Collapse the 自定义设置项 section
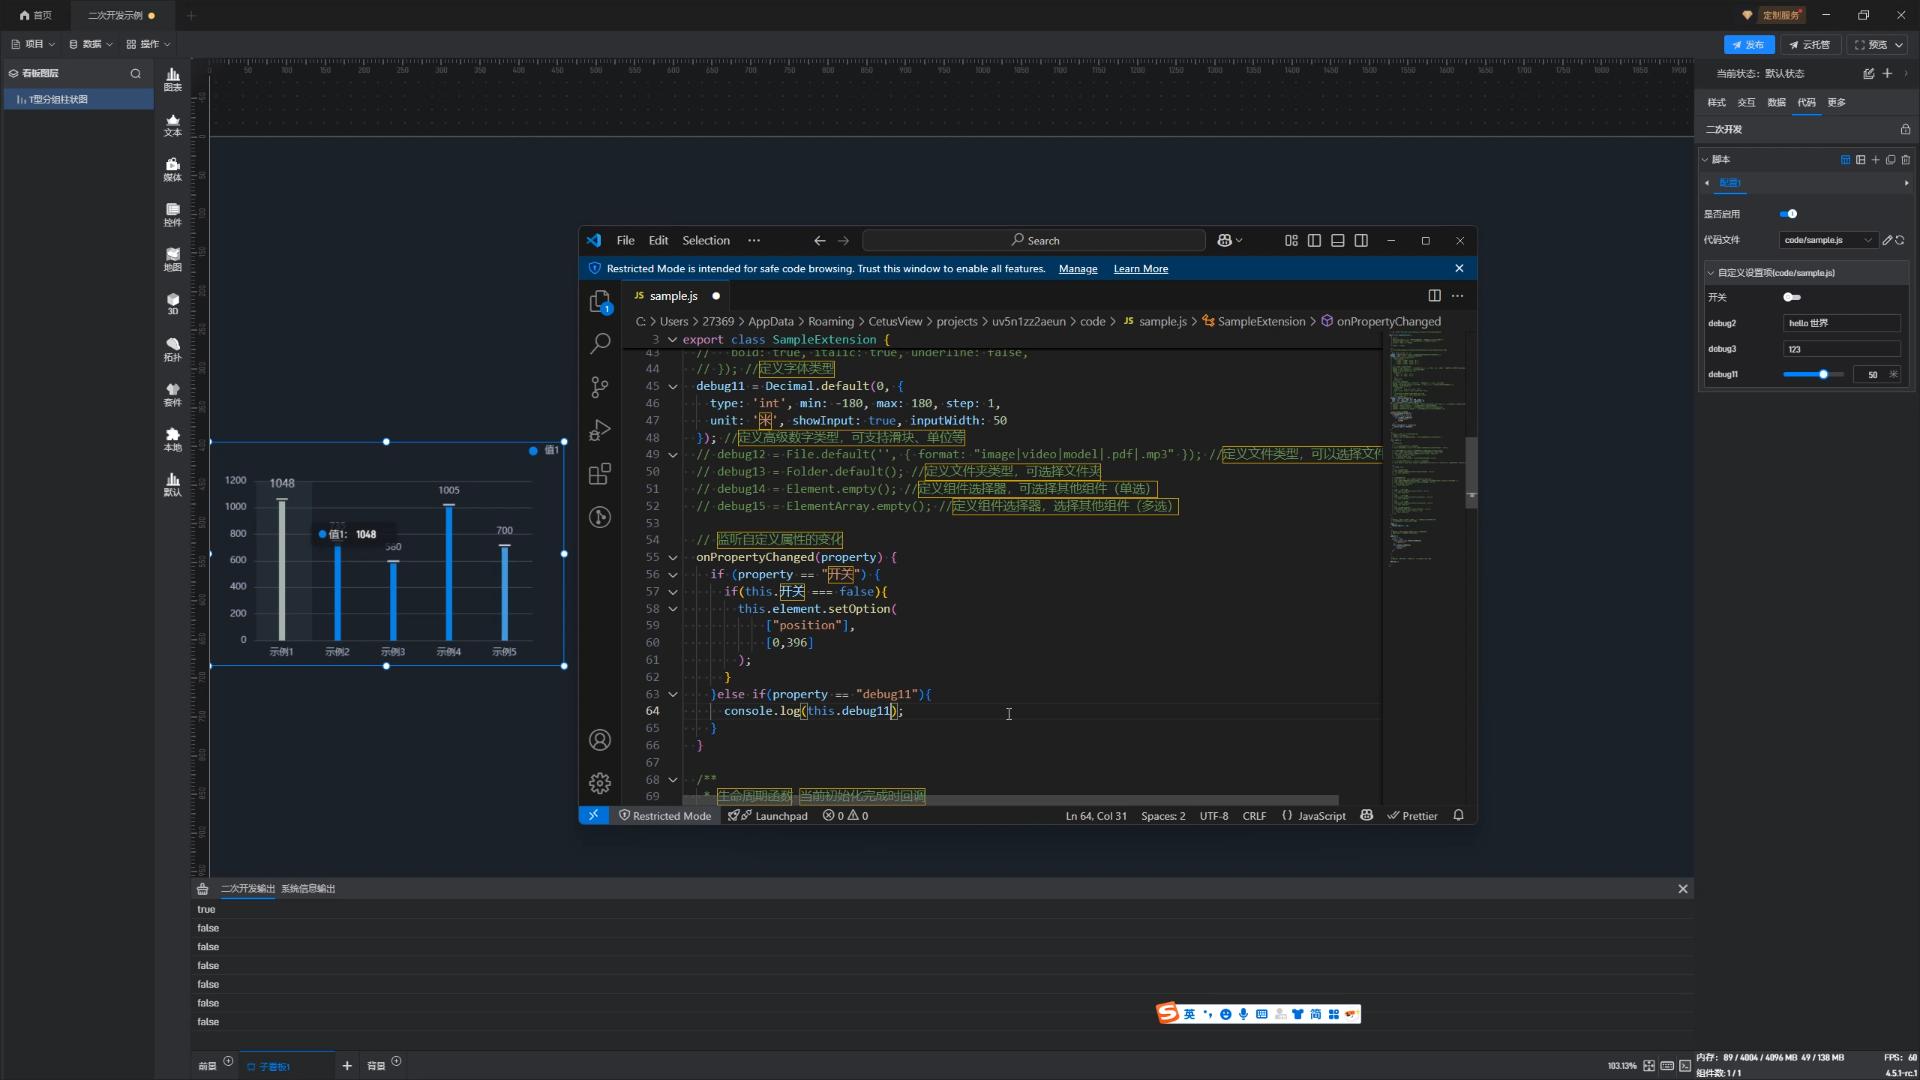Screen dimensions: 1920x1080 pyautogui.click(x=1710, y=273)
